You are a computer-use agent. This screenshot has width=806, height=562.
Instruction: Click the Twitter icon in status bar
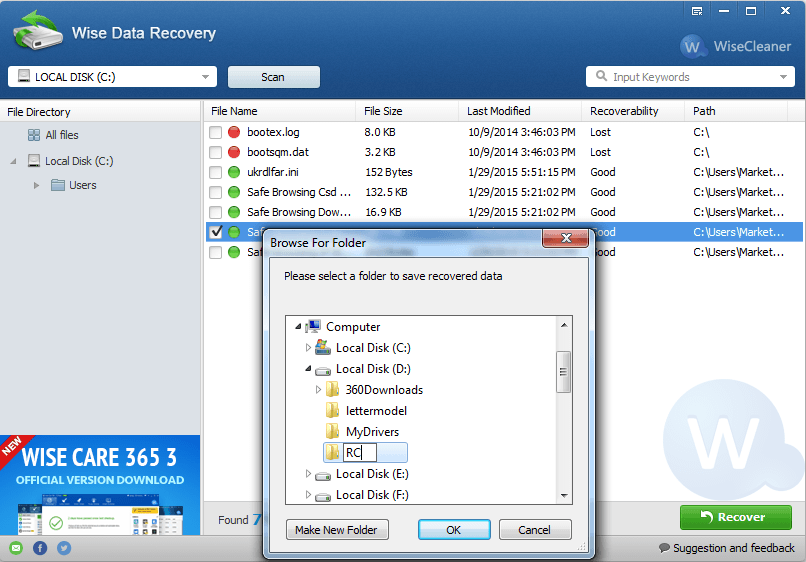(64, 548)
